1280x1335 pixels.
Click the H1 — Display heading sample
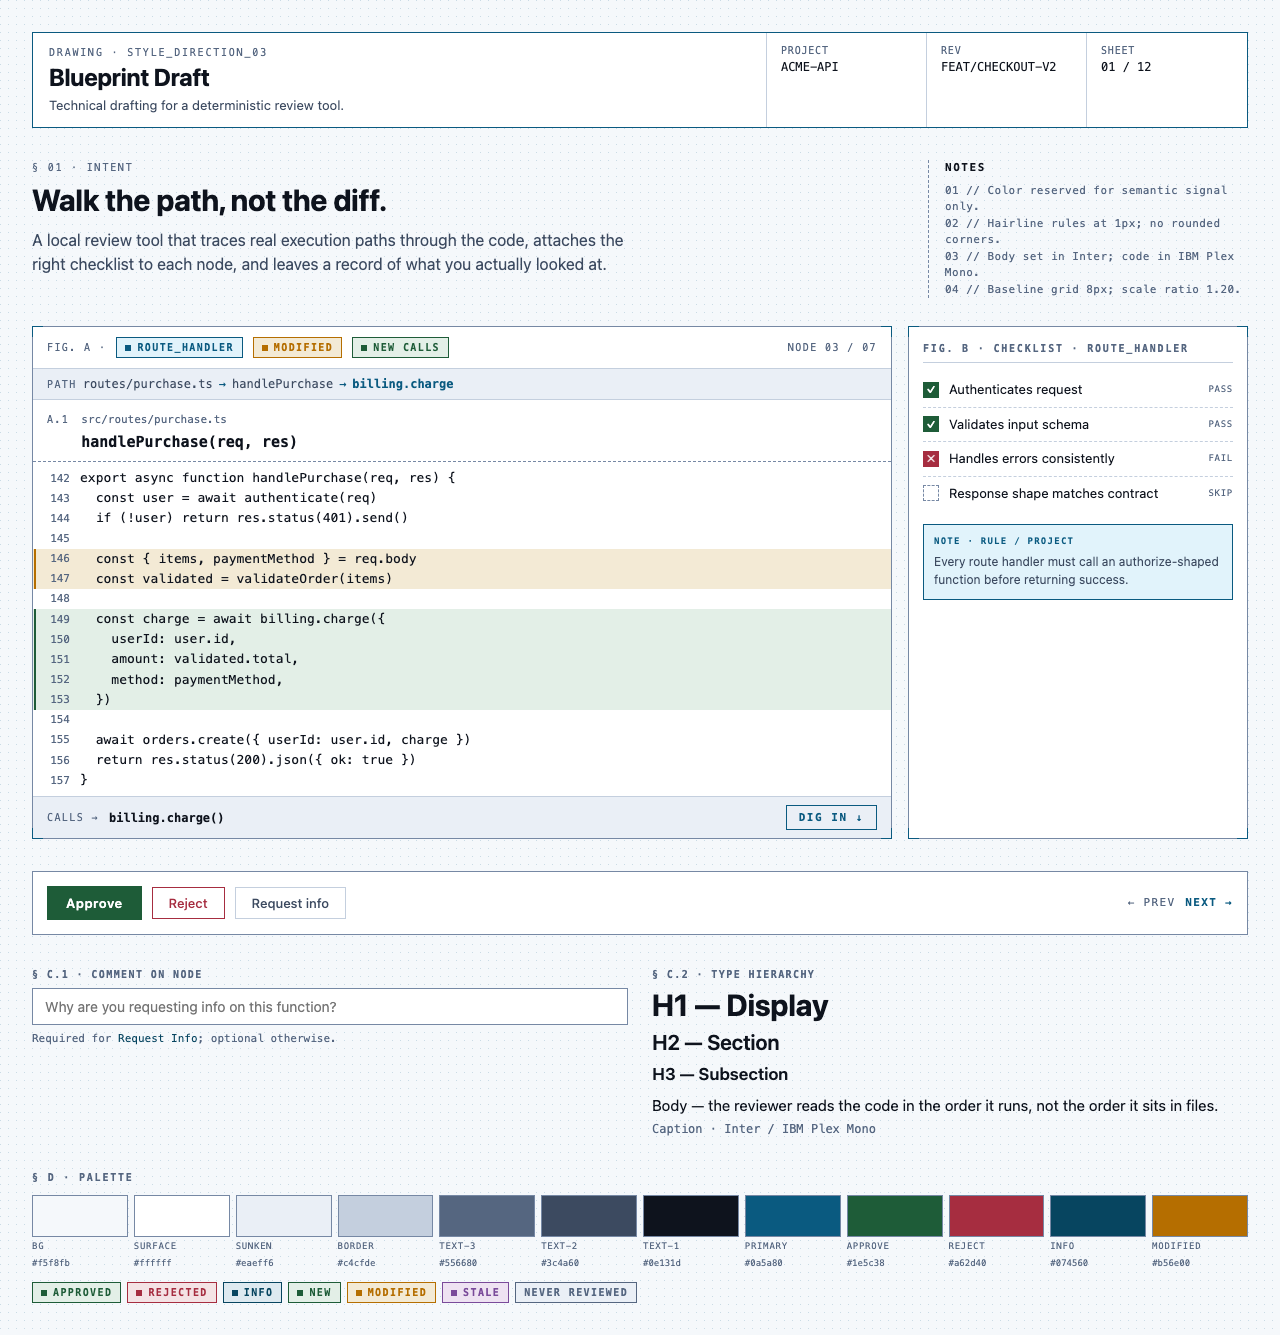tap(740, 1006)
